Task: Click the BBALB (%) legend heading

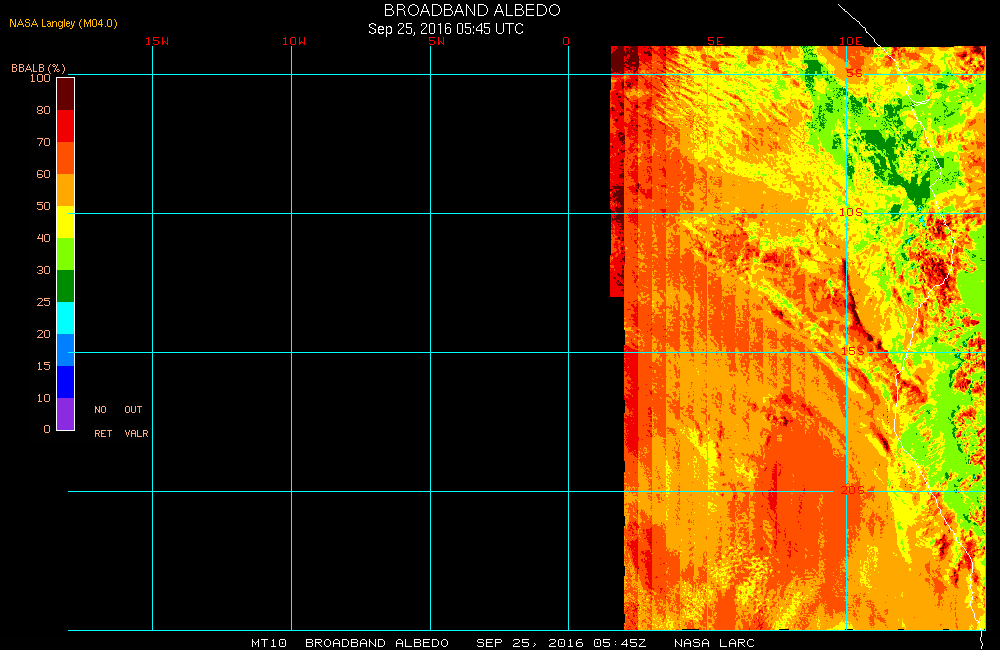Action: coord(38,67)
